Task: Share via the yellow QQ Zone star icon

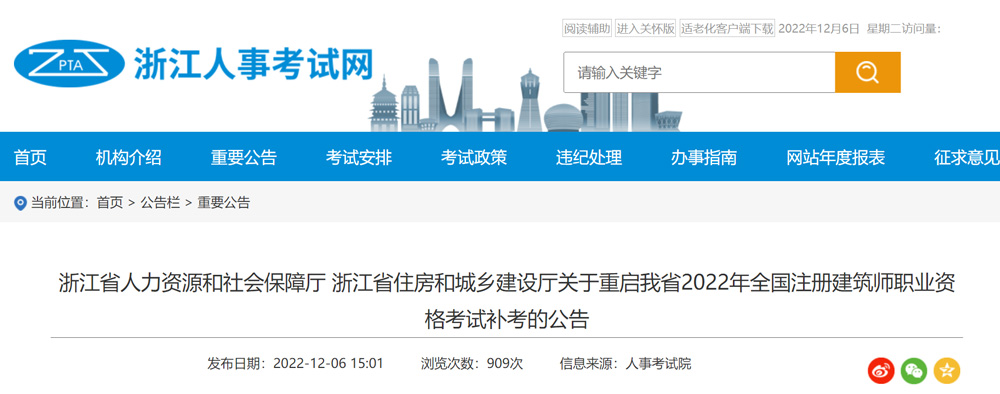Action: click(947, 370)
